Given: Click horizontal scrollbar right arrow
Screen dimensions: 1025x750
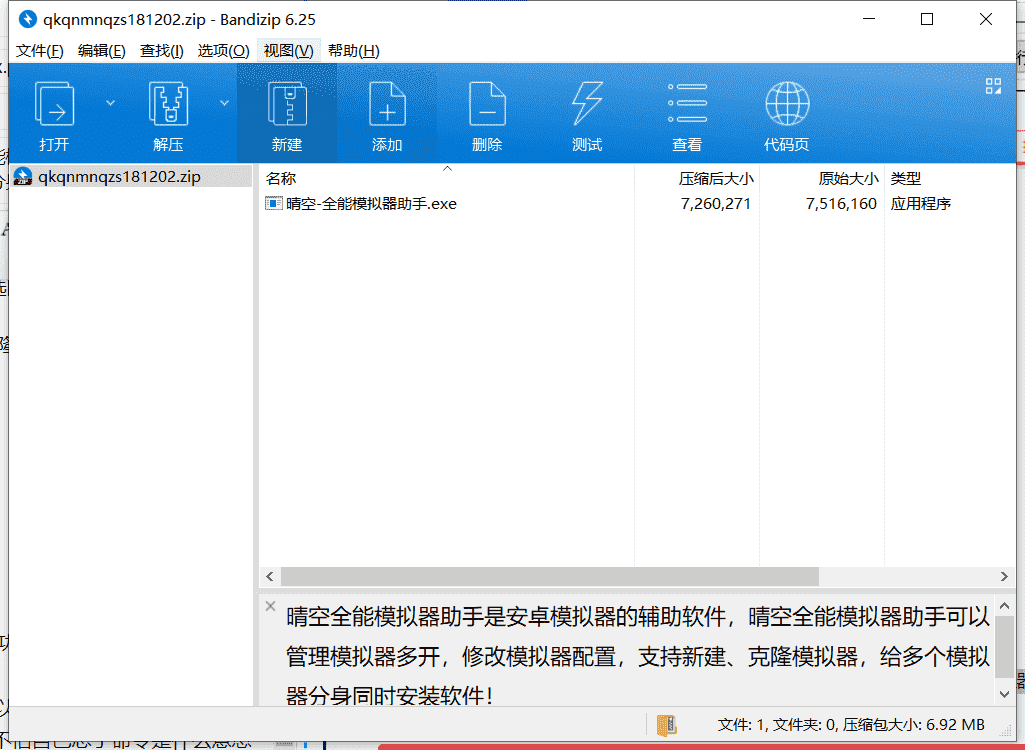Looking at the screenshot, I should pyautogui.click(x=1004, y=577).
